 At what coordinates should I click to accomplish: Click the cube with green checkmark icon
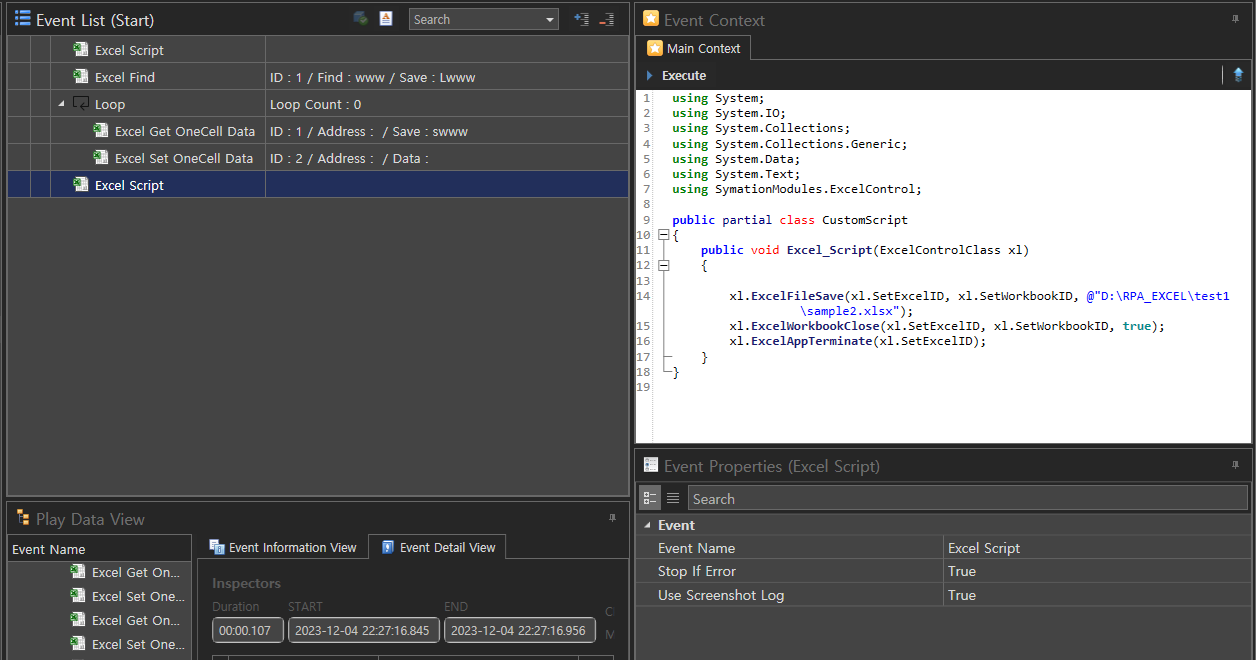[x=360, y=19]
